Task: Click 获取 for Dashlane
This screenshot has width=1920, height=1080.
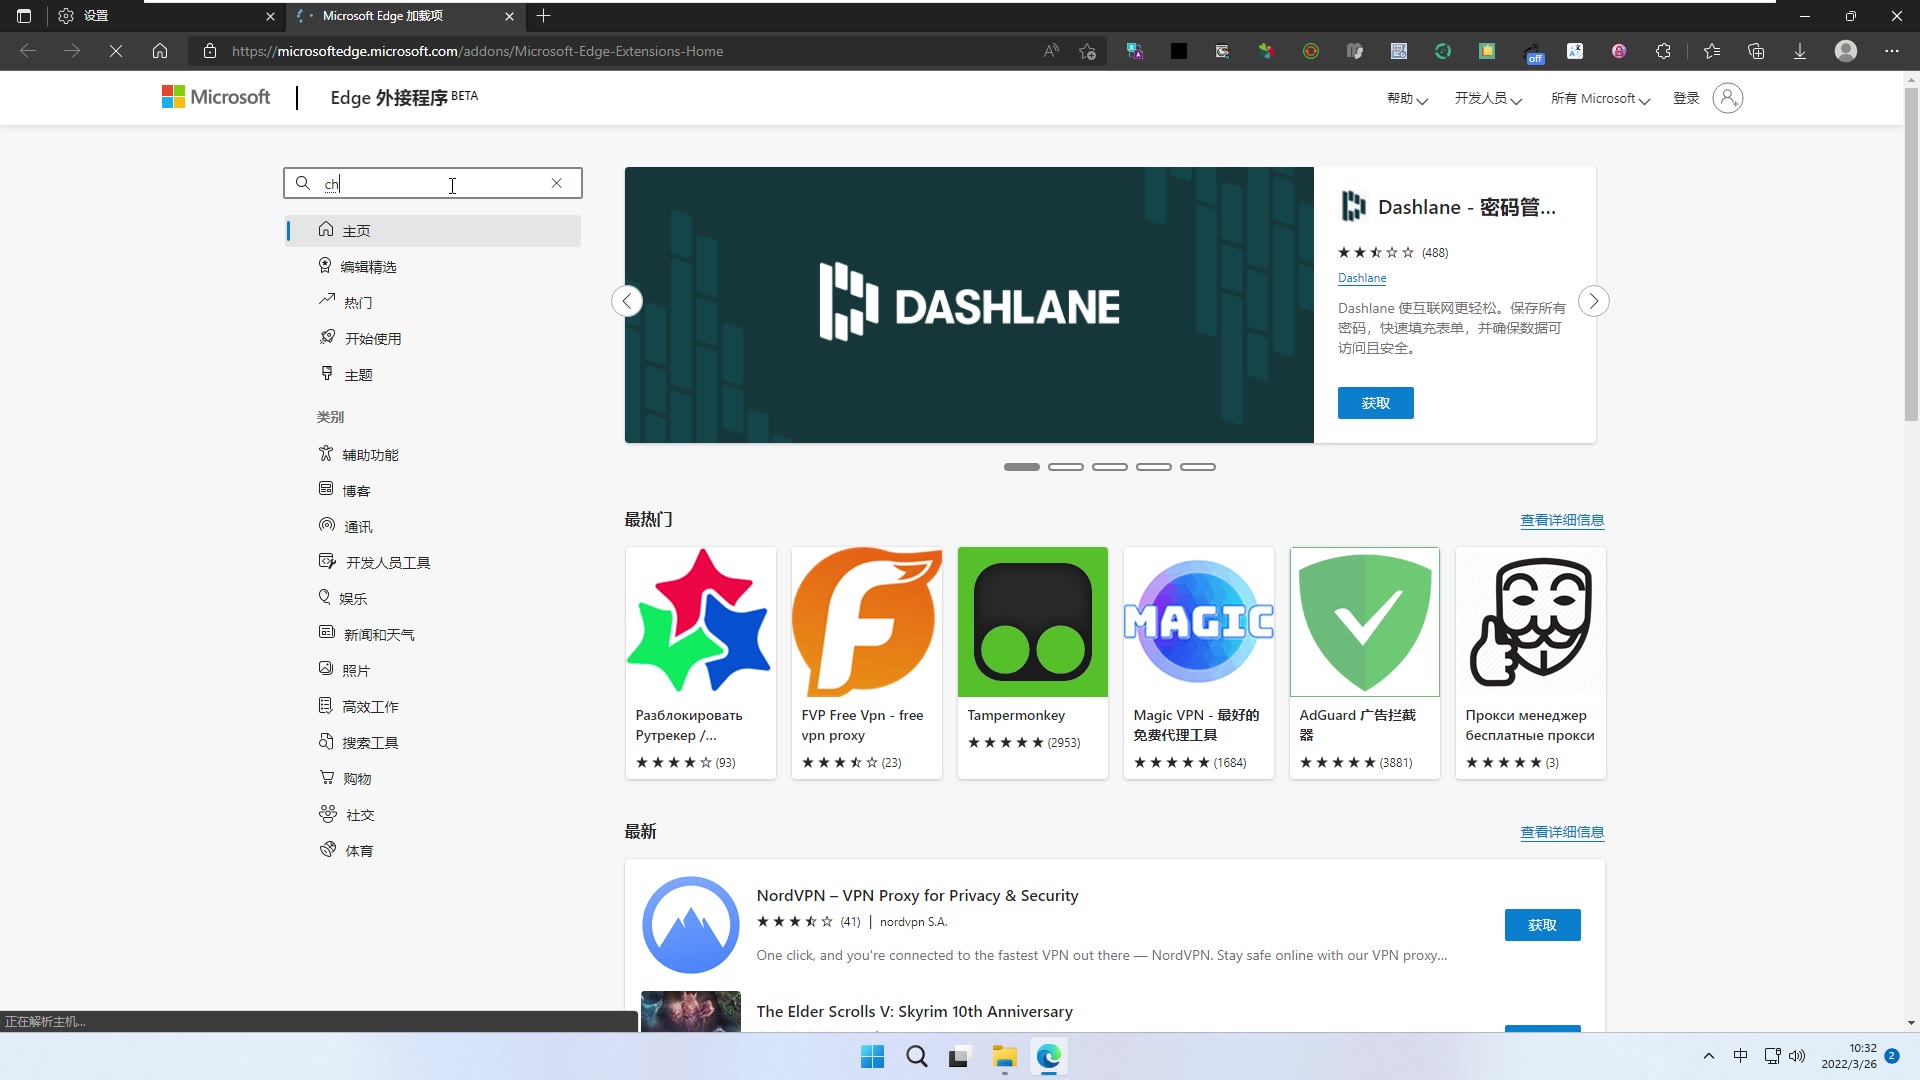Action: pos(1376,403)
